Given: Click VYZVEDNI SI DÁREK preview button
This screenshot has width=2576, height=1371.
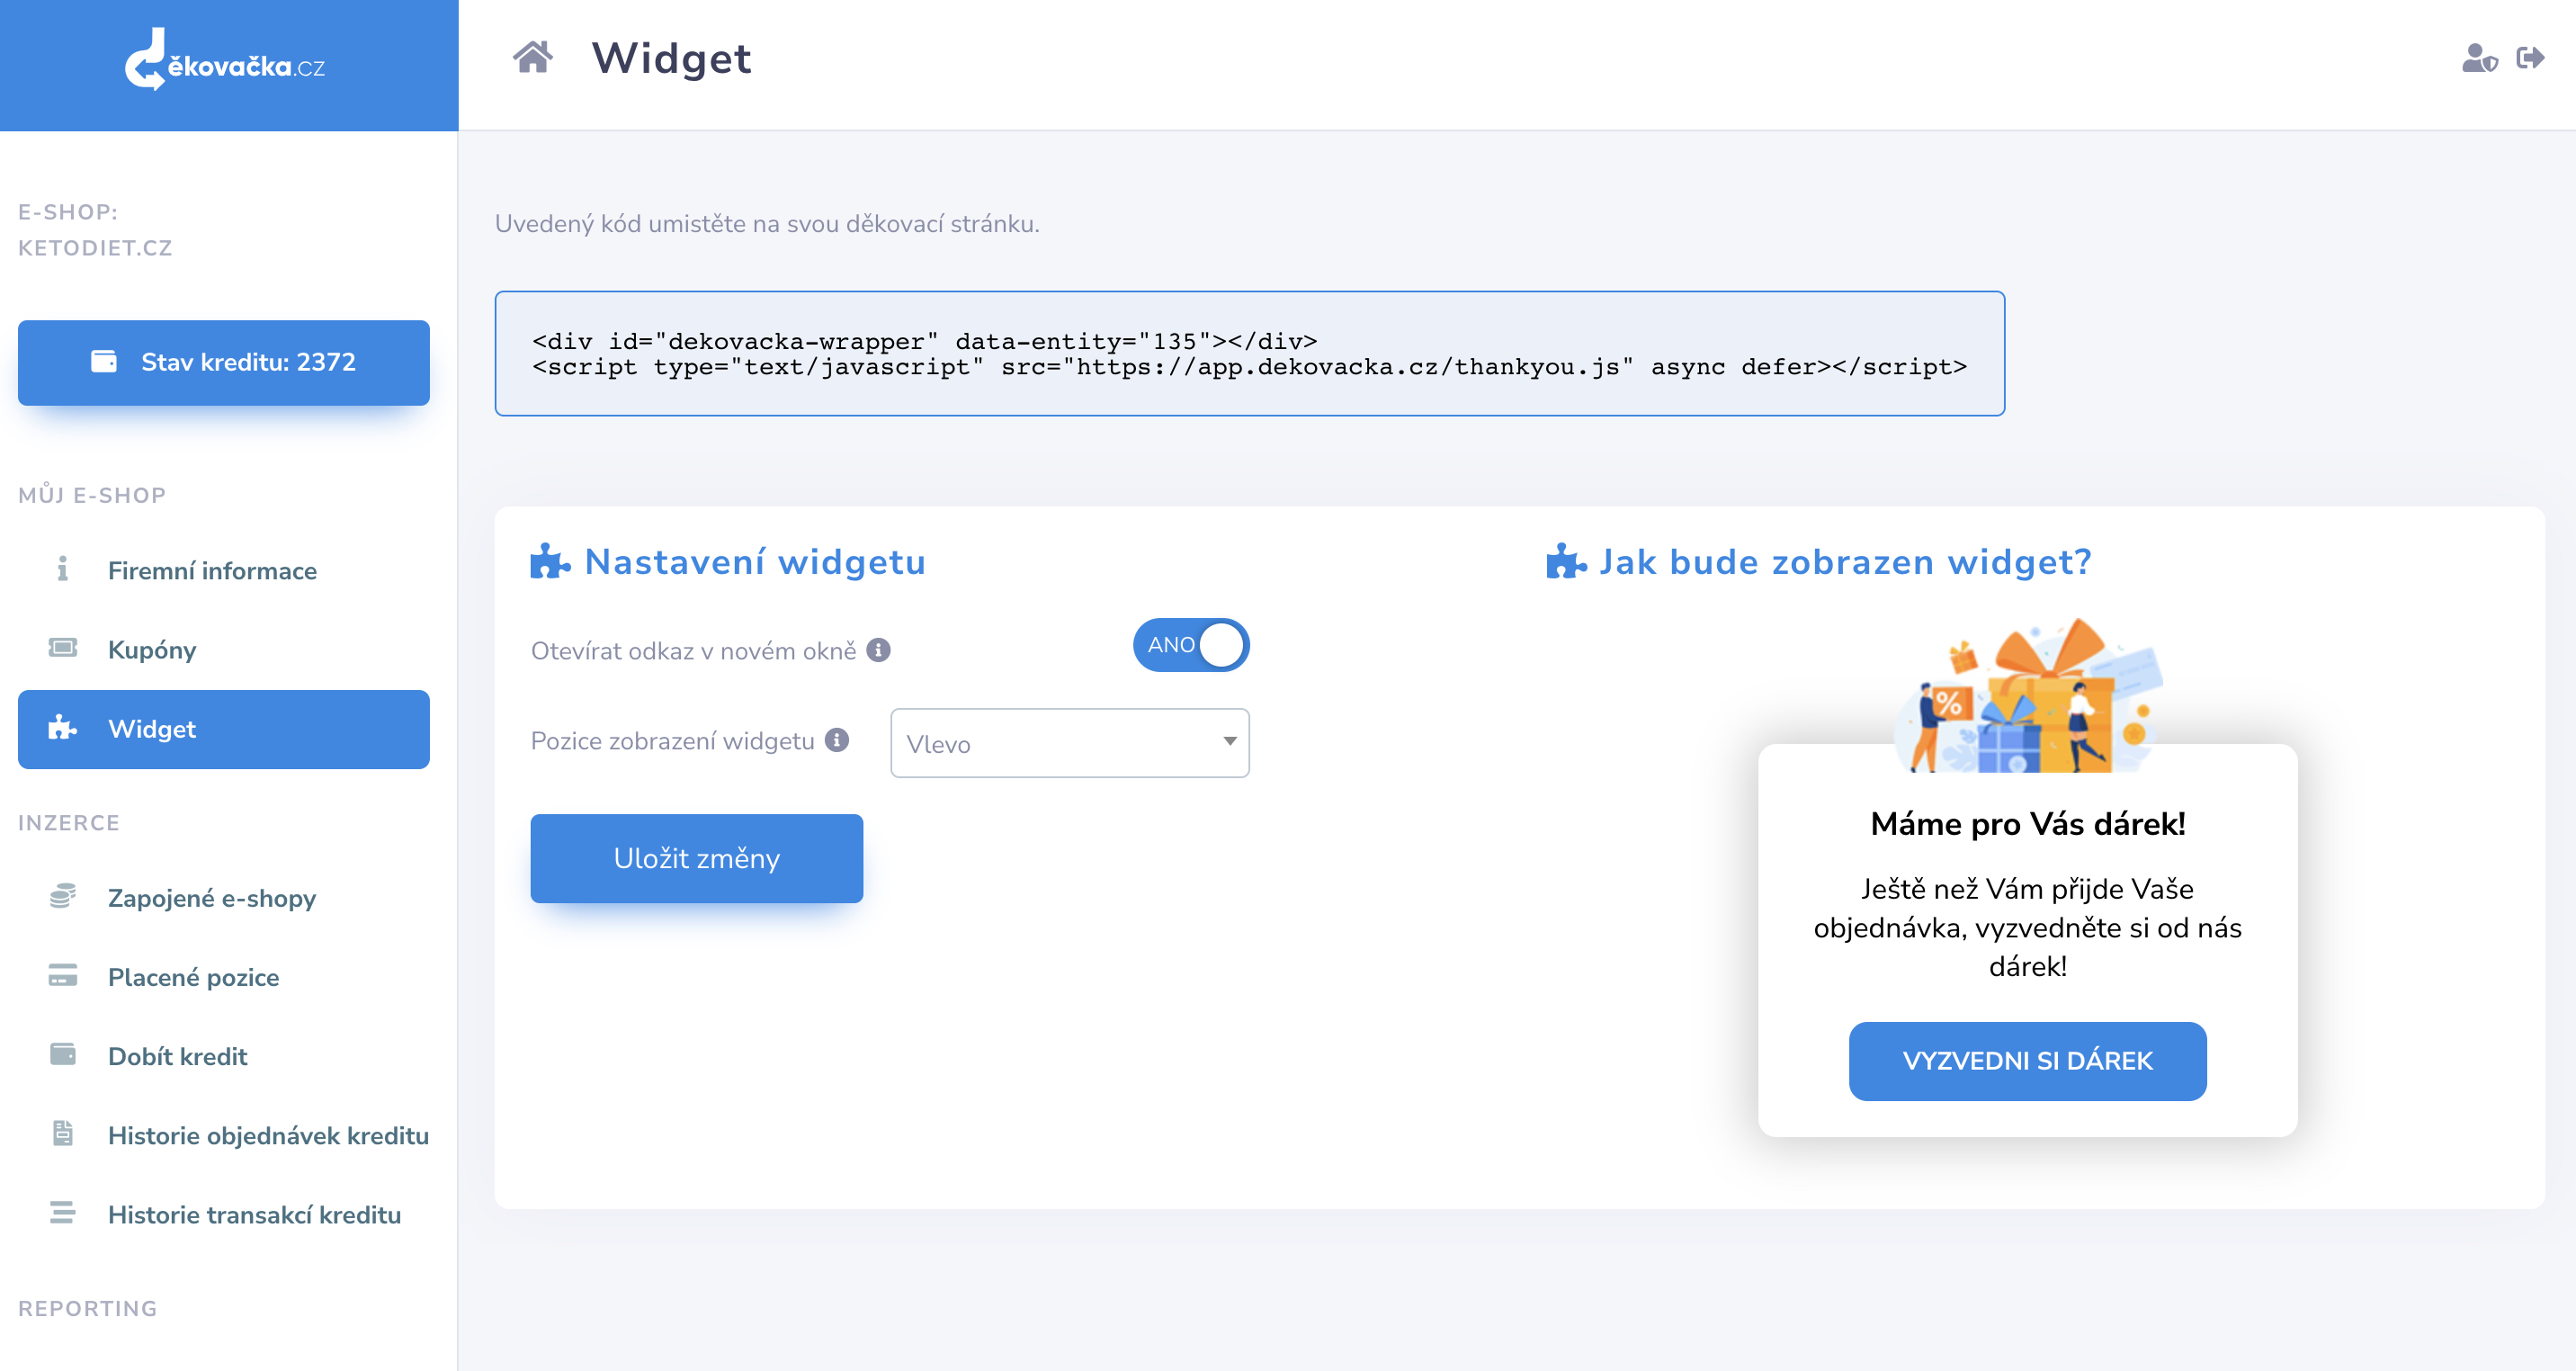Looking at the screenshot, I should (2027, 1061).
